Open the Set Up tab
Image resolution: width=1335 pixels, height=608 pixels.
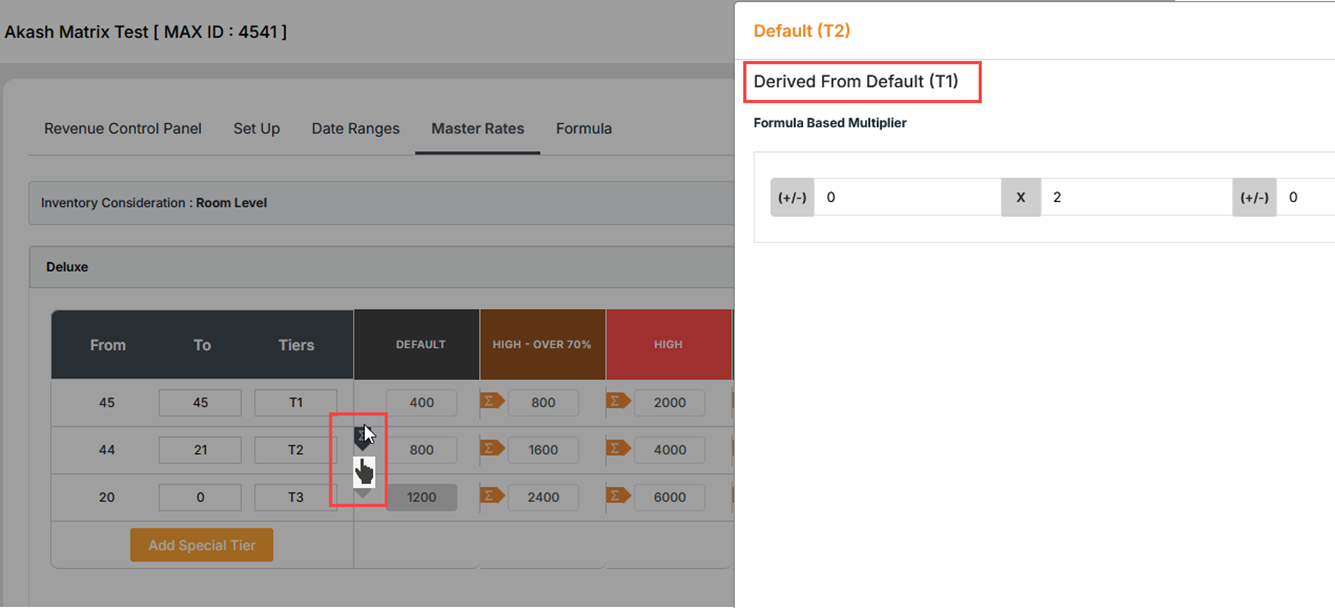pos(257,129)
